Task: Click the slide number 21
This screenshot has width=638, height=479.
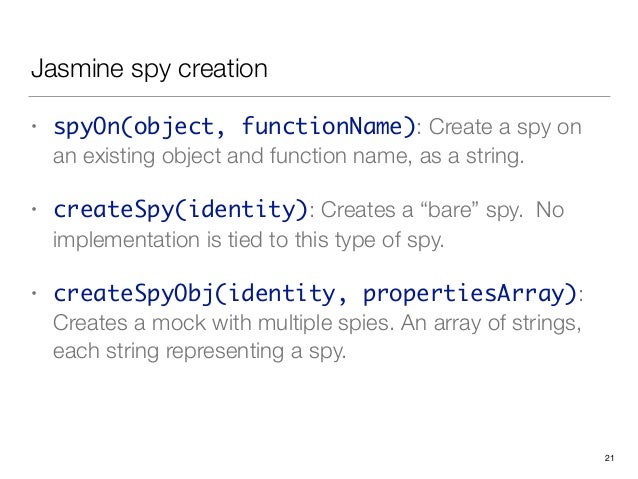Action: tap(609, 458)
